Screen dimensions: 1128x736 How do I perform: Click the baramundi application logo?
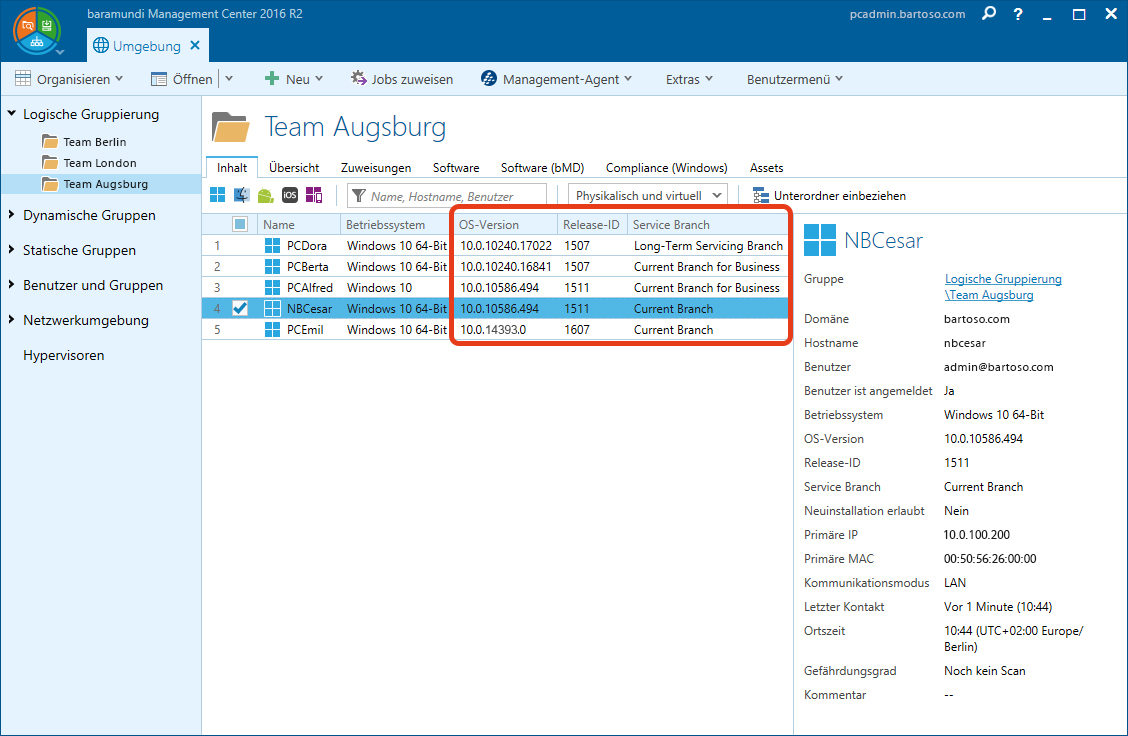click(x=36, y=31)
